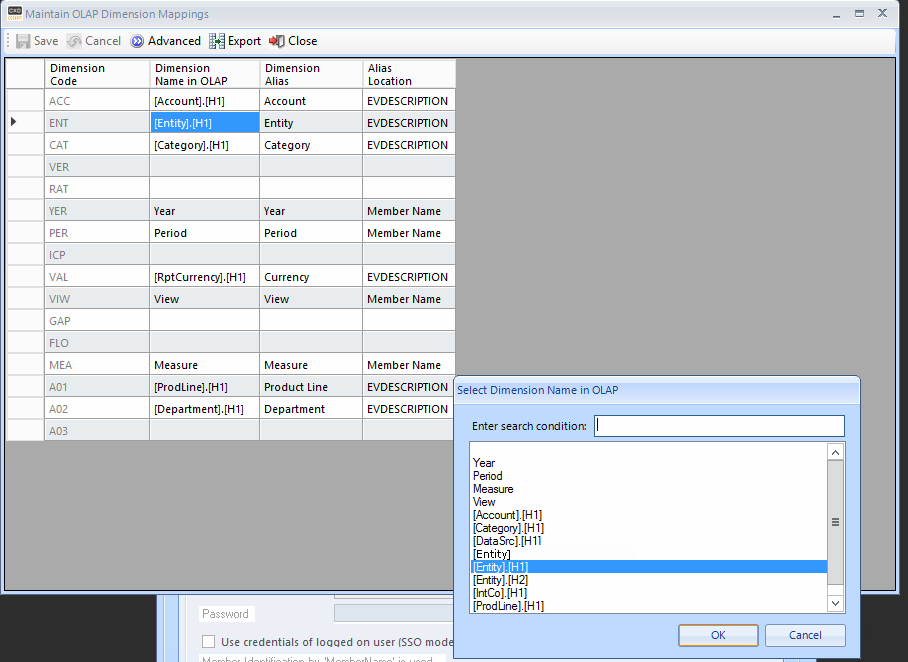Click the Save disk icon in toolbar

point(23,41)
